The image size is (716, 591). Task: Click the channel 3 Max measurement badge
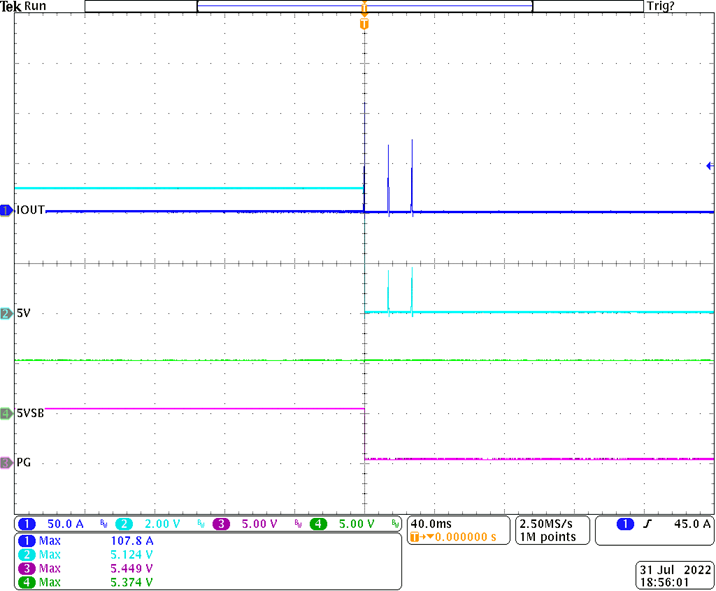click(x=27, y=569)
